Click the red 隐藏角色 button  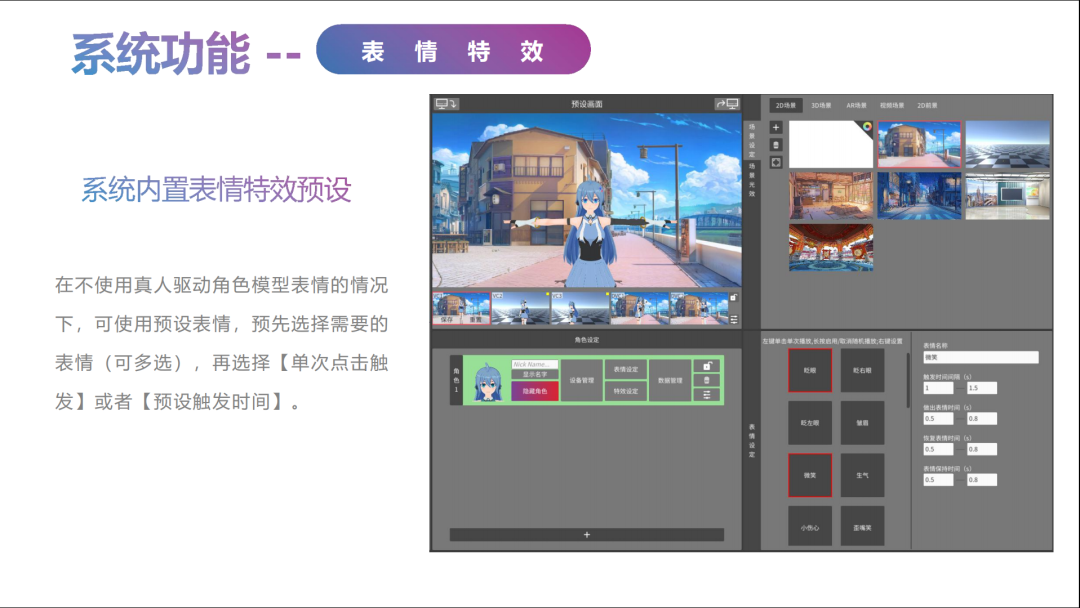[x=534, y=391]
